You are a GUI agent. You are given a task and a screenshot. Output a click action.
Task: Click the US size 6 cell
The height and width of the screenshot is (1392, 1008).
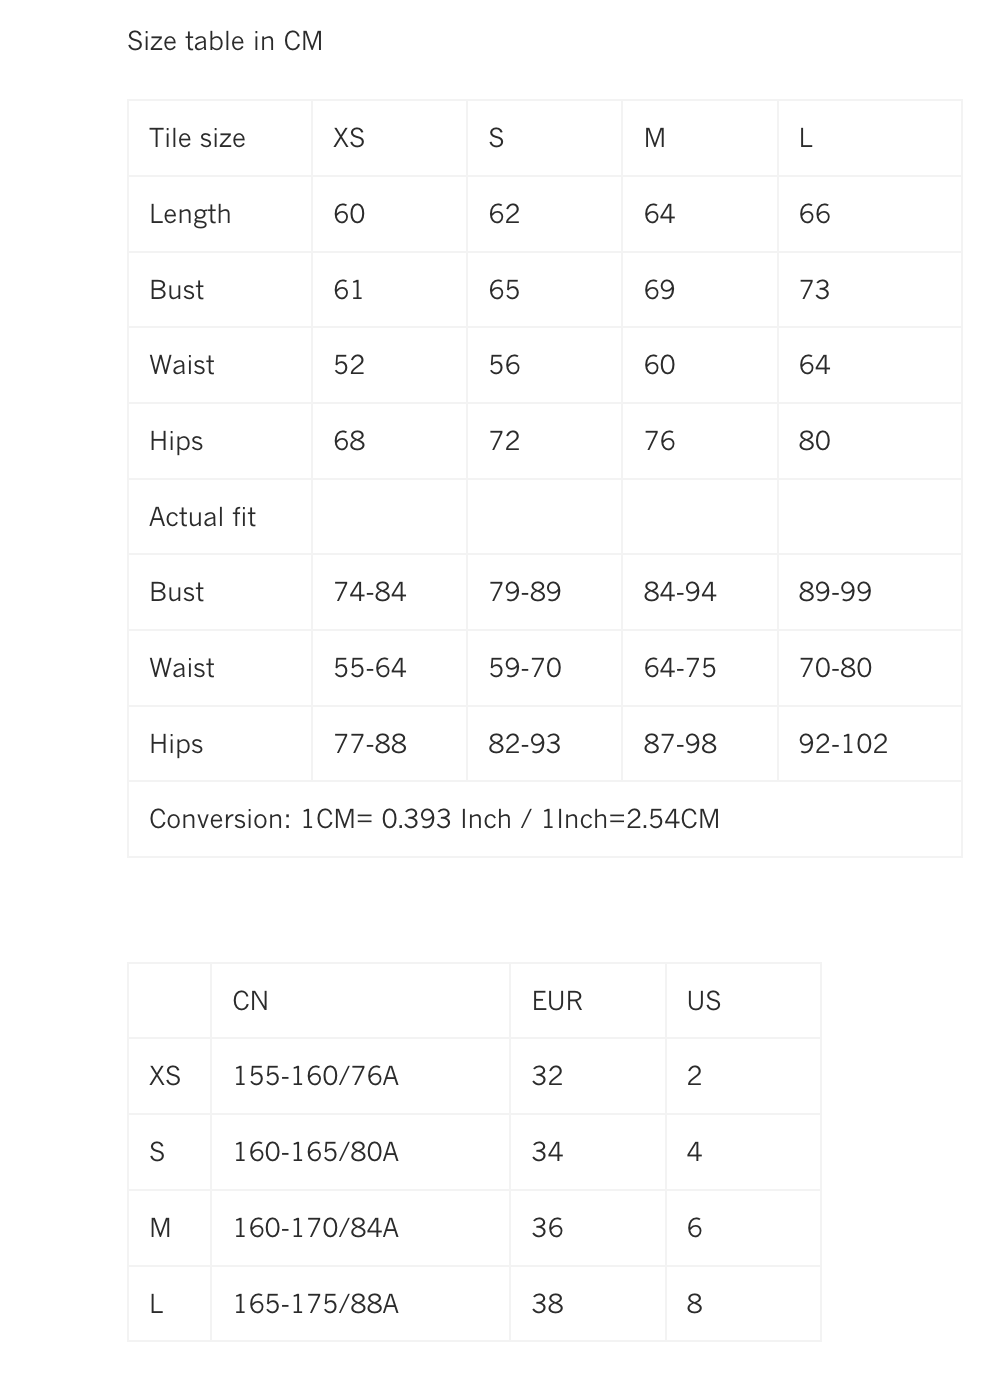(695, 1228)
